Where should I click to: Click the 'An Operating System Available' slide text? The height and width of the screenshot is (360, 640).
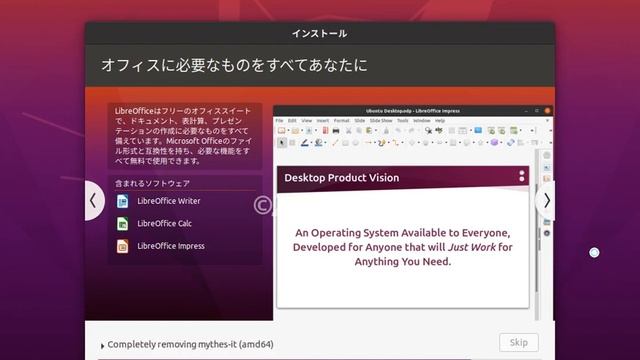pos(402,247)
